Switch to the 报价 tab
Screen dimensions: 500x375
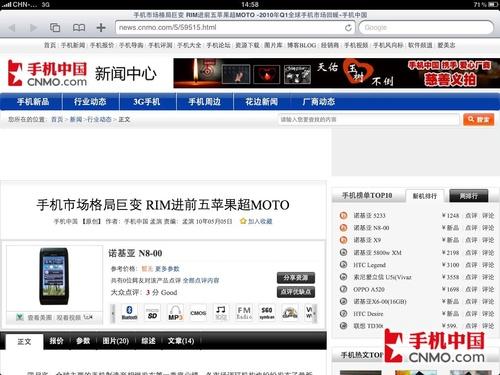pyautogui.click(x=56, y=341)
